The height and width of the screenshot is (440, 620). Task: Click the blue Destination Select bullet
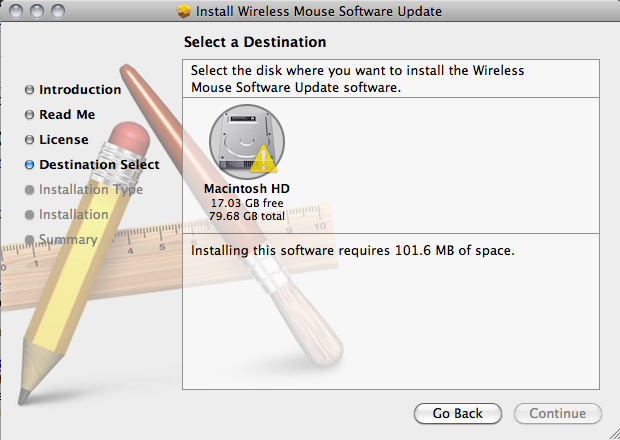[29, 164]
